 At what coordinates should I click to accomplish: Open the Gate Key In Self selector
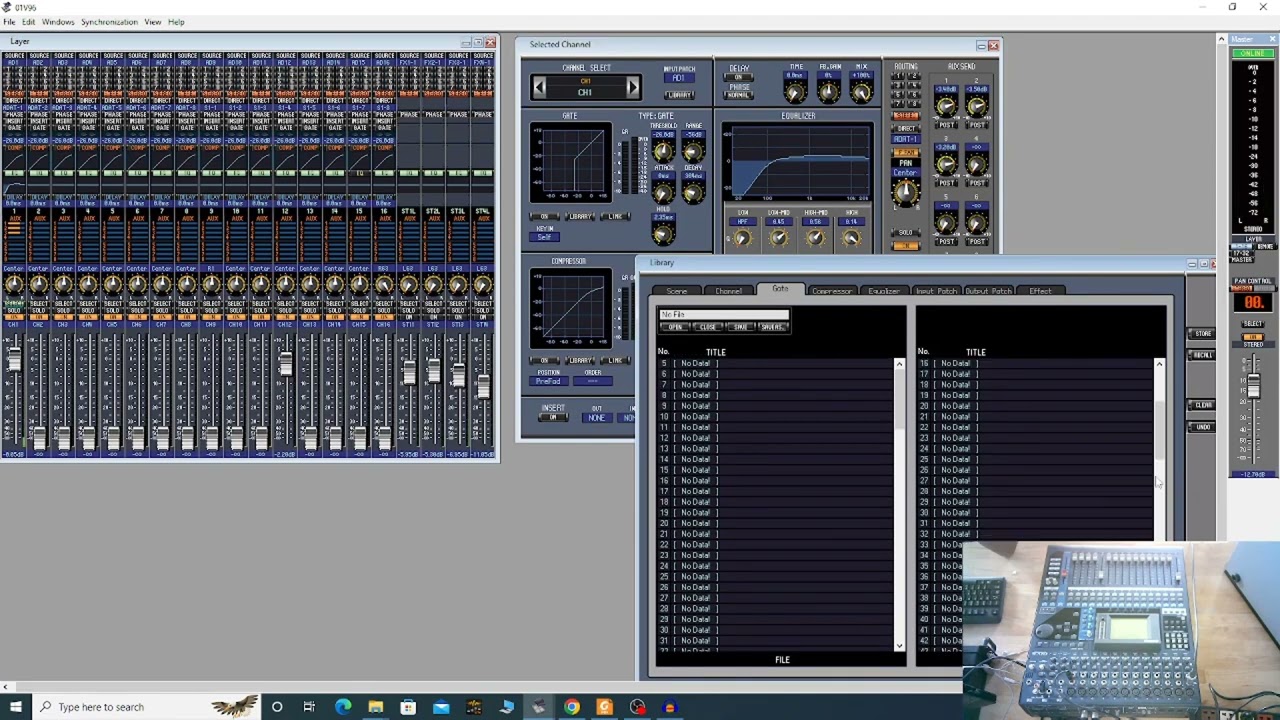coord(545,237)
